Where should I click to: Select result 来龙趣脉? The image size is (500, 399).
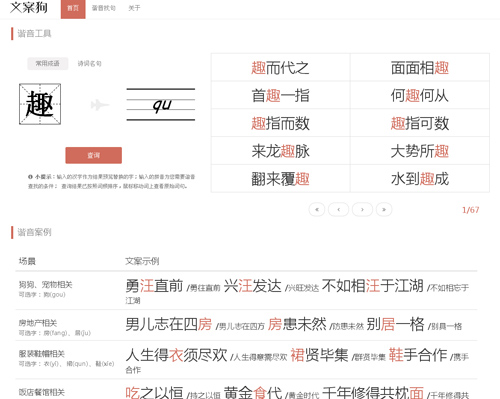click(280, 151)
